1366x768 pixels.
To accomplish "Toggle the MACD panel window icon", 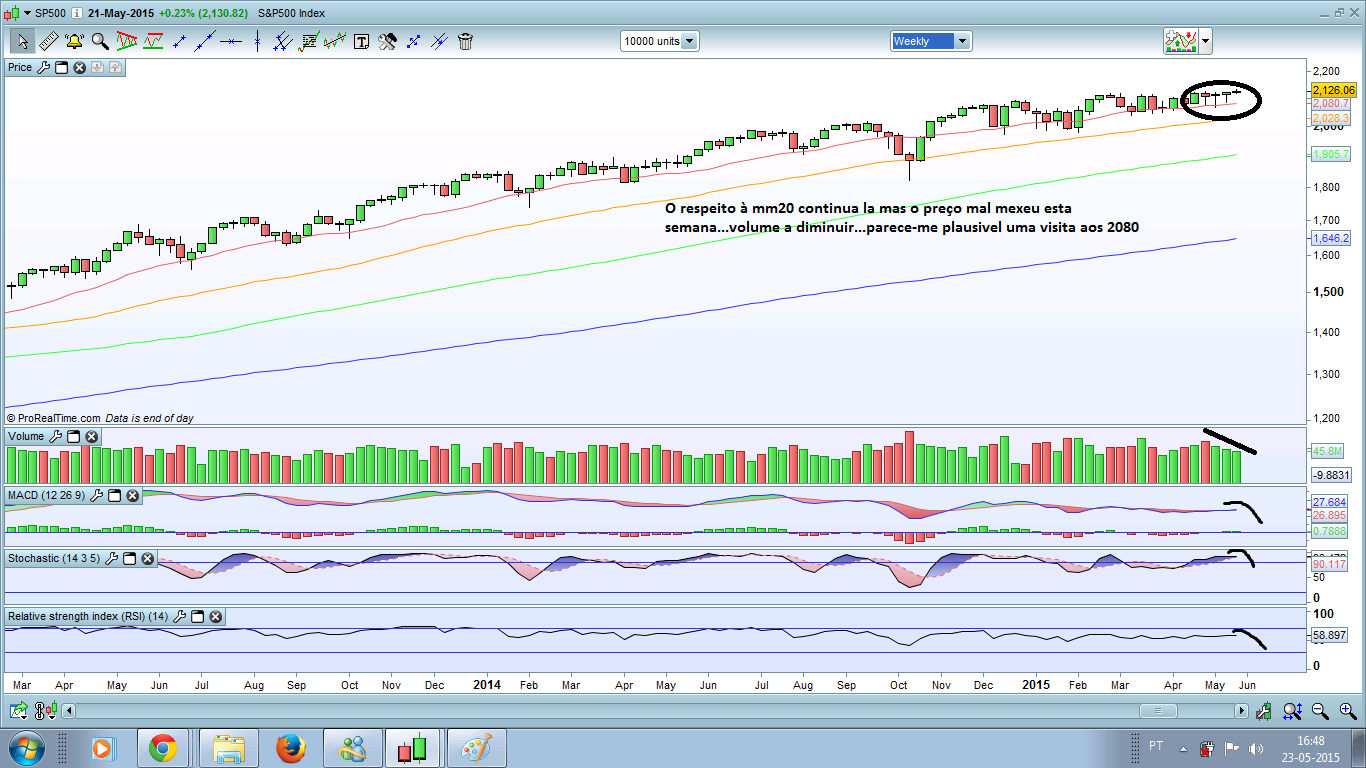I will click(x=113, y=495).
